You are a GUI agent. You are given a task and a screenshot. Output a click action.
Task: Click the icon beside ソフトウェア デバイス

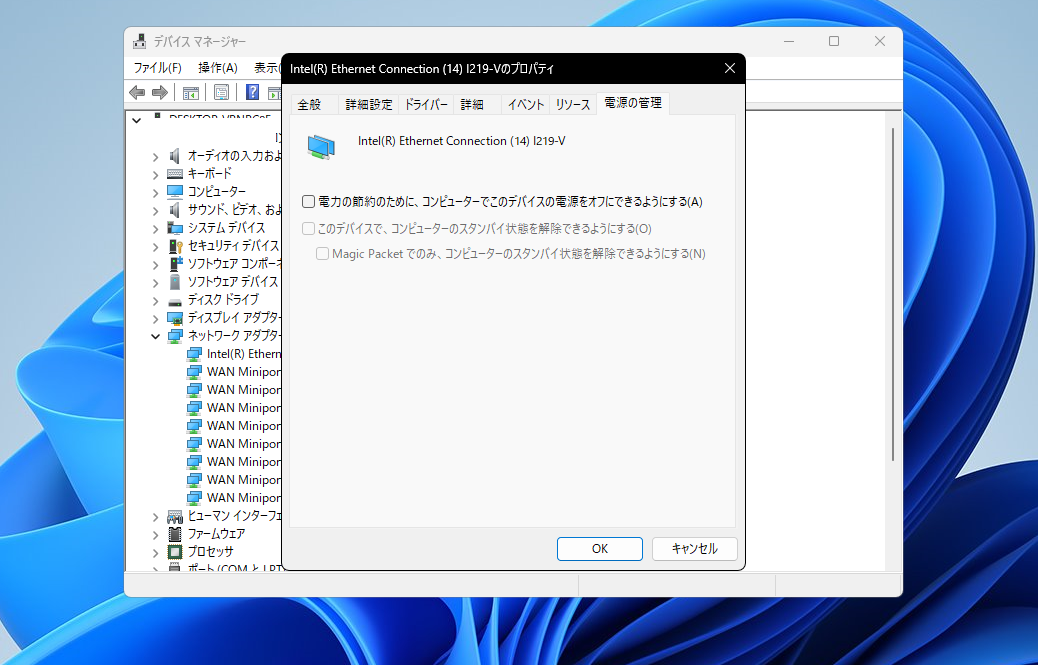(x=175, y=282)
